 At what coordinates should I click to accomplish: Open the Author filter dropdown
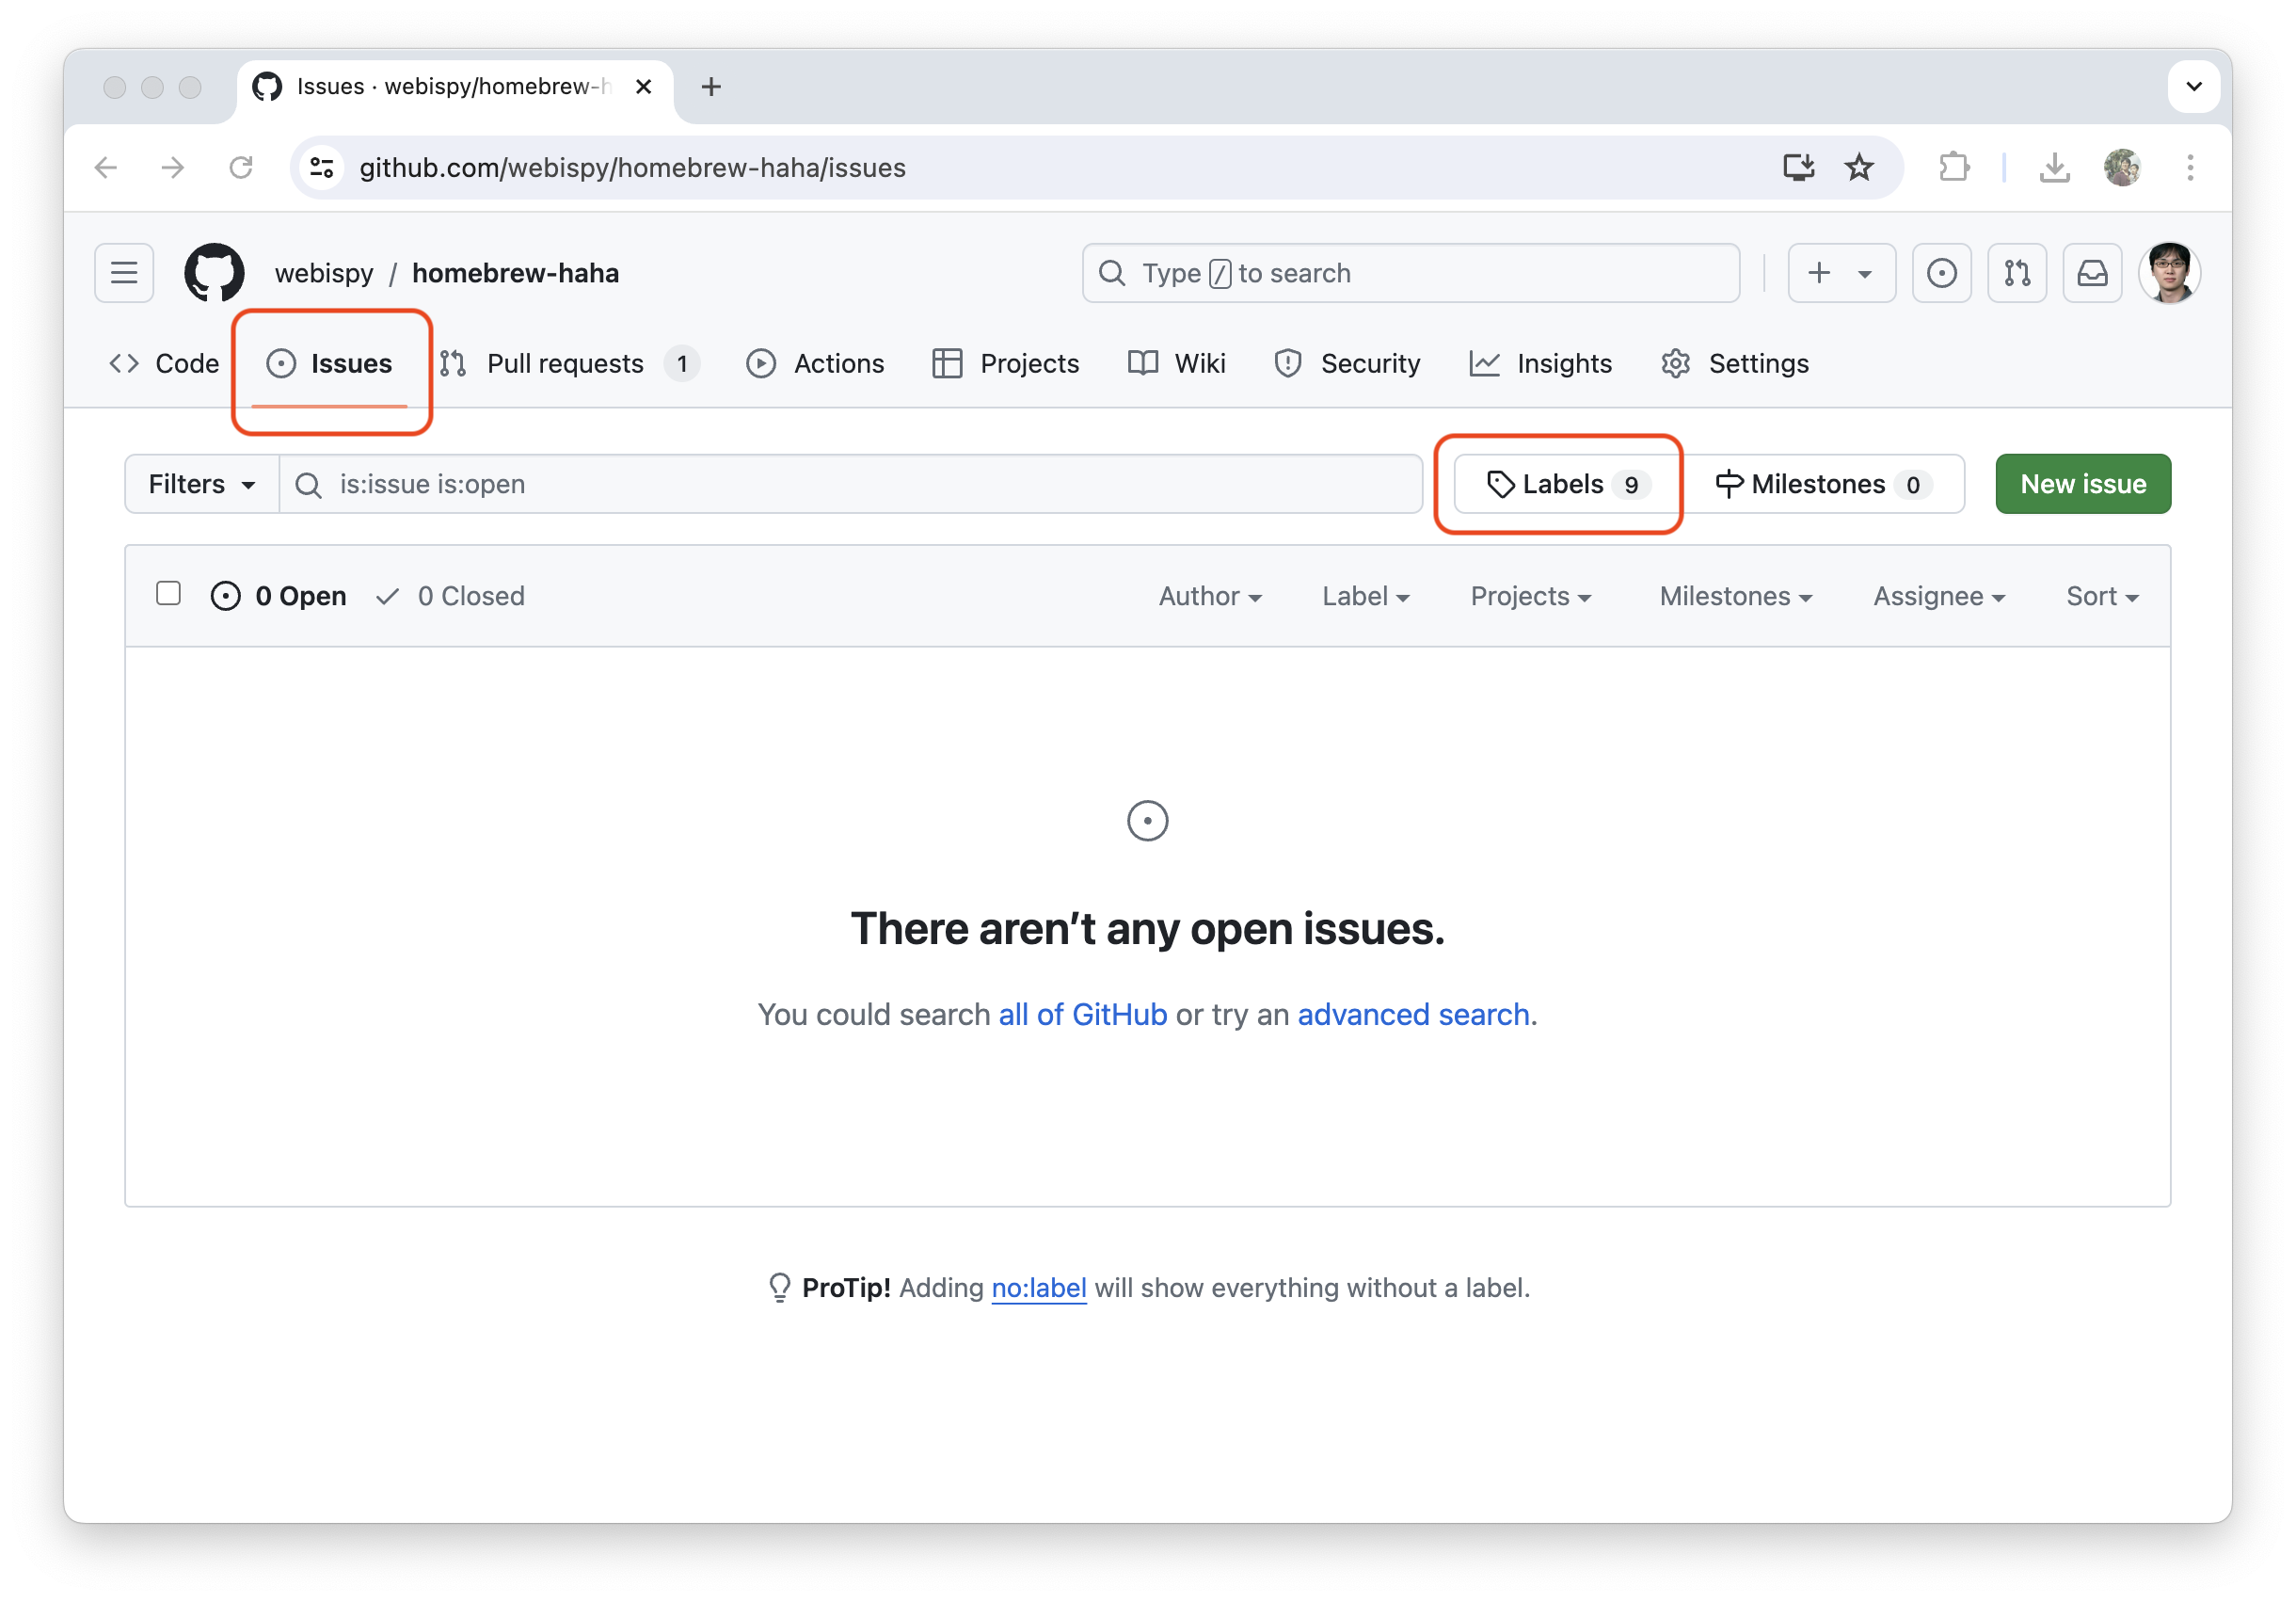point(1210,596)
